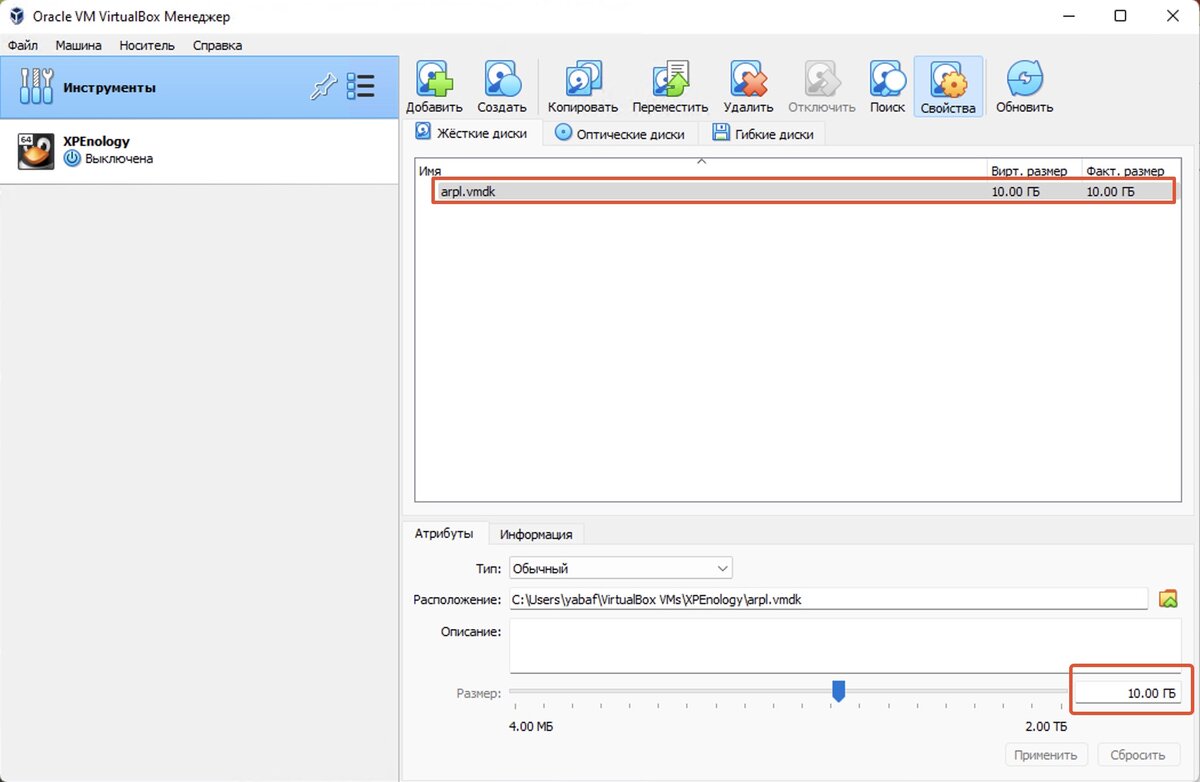Click the Описание text area
Image resolution: width=1200 pixels, height=782 pixels.
844,646
